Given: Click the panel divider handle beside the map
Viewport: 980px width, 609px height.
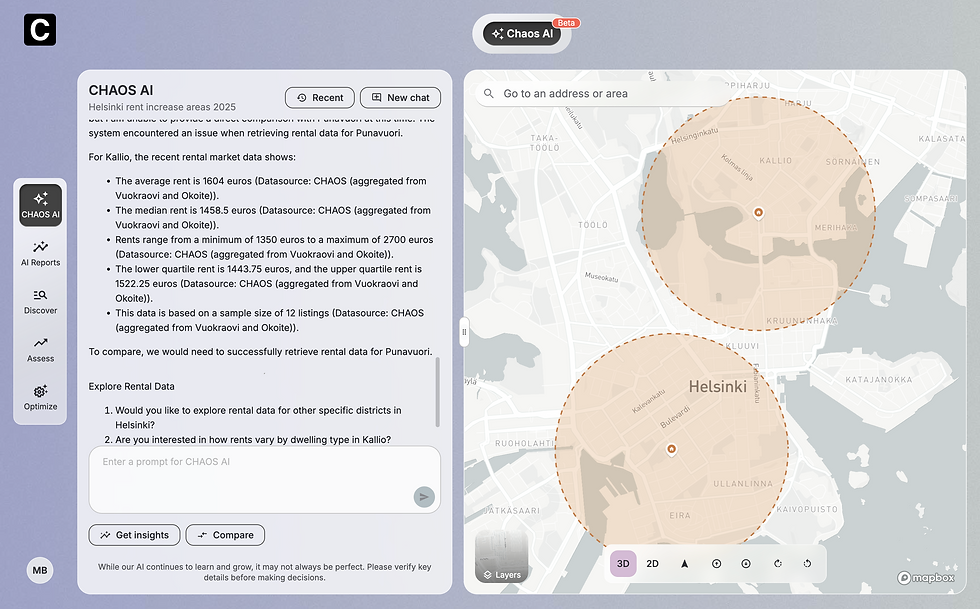Looking at the screenshot, I should pos(464,332).
